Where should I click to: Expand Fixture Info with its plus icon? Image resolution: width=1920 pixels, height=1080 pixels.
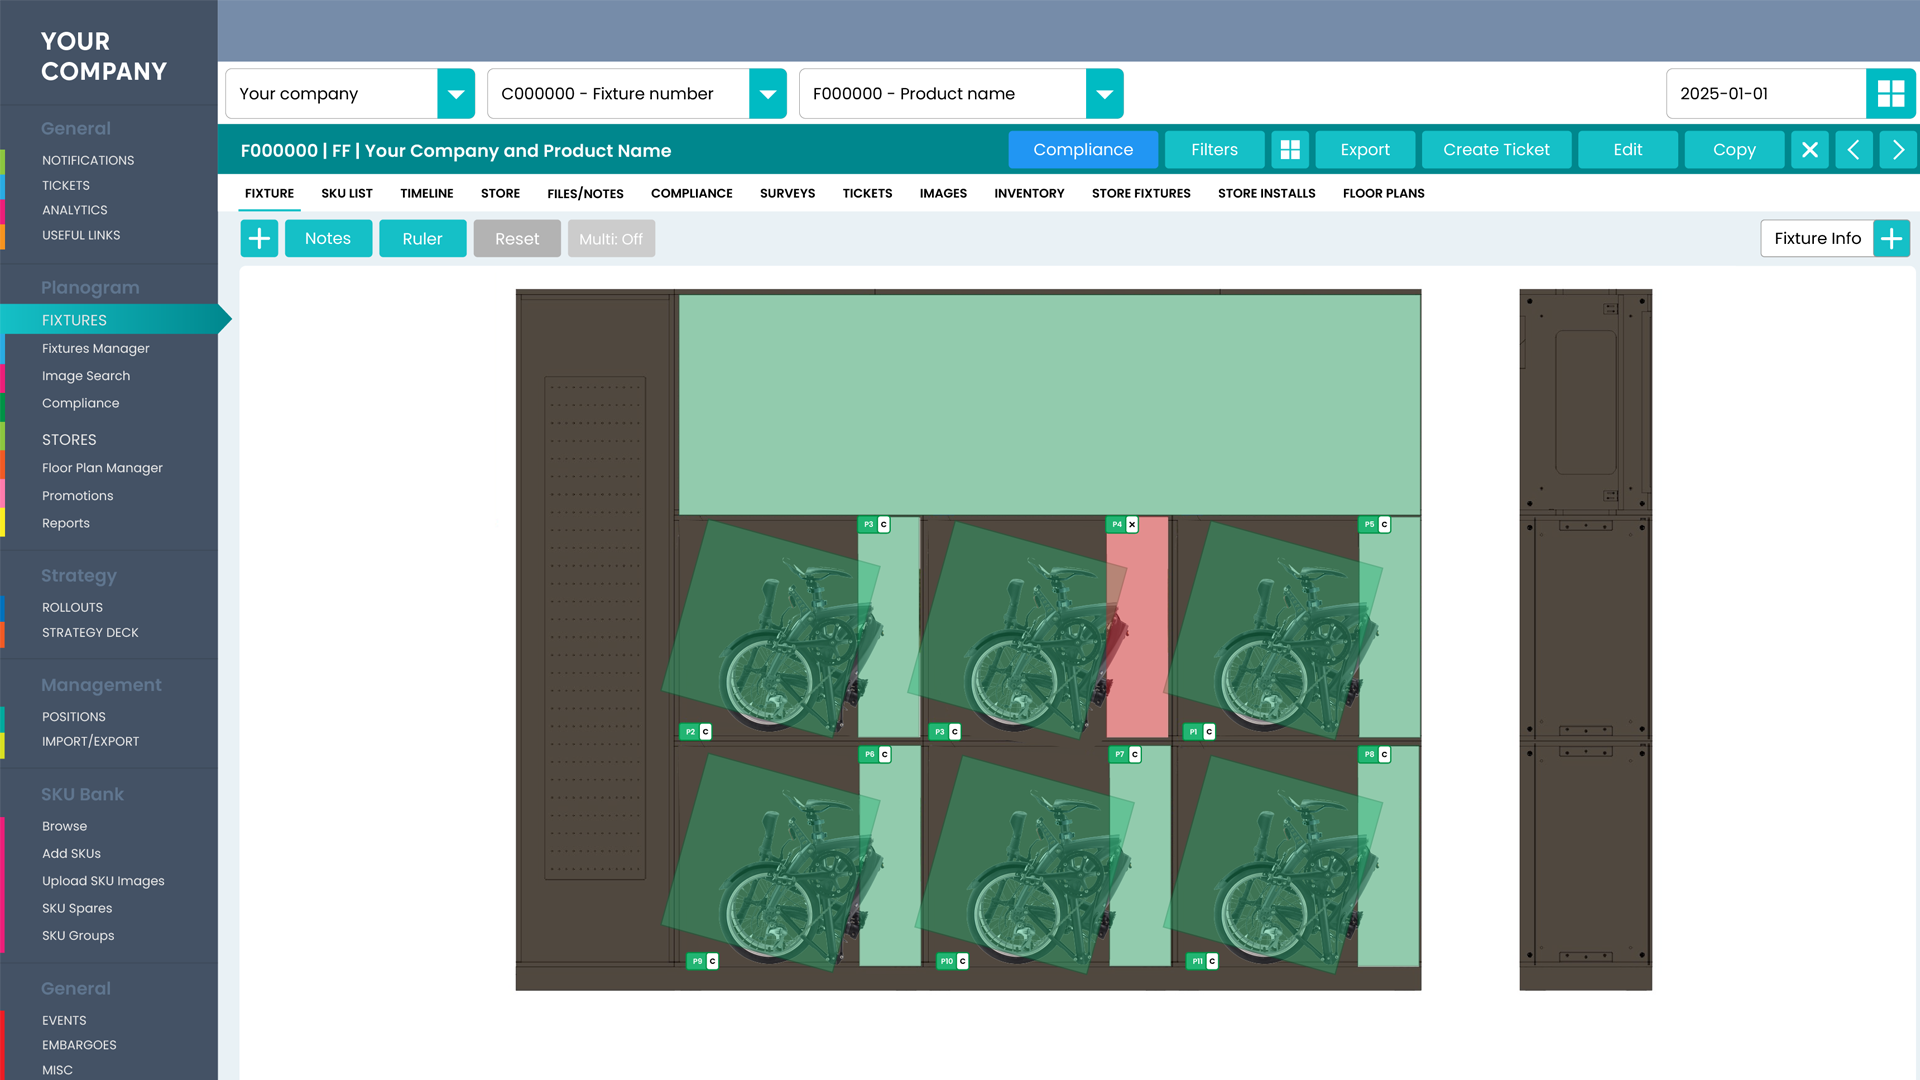pyautogui.click(x=1891, y=238)
